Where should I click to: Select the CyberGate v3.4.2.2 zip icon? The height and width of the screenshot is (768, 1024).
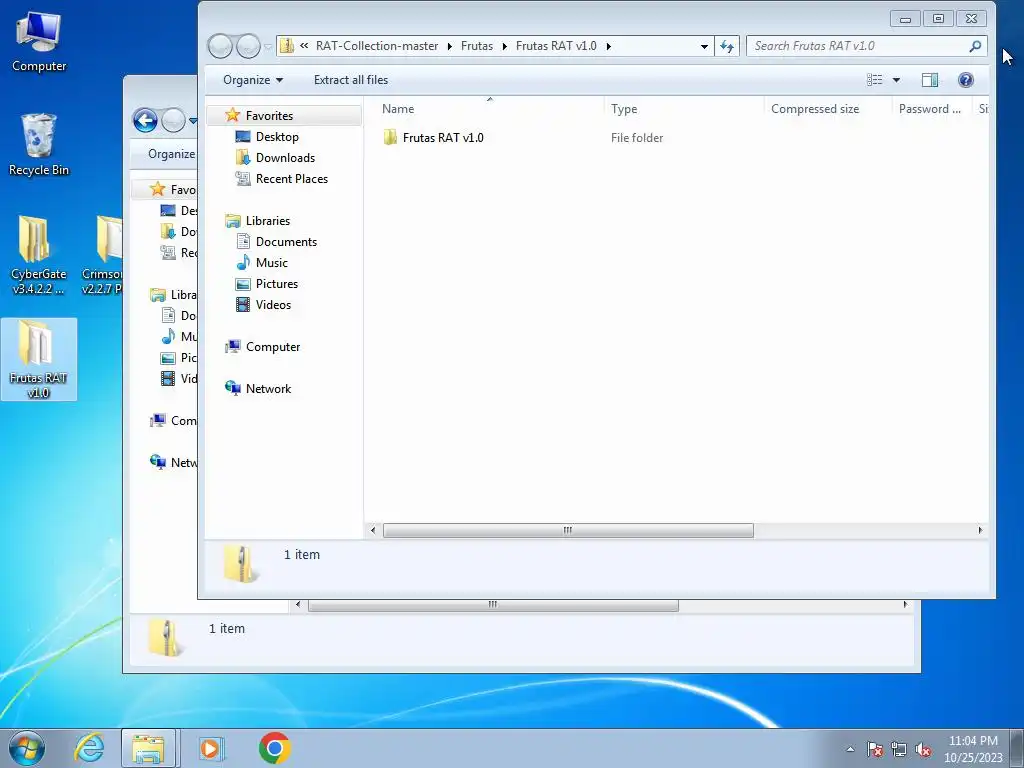point(39,255)
